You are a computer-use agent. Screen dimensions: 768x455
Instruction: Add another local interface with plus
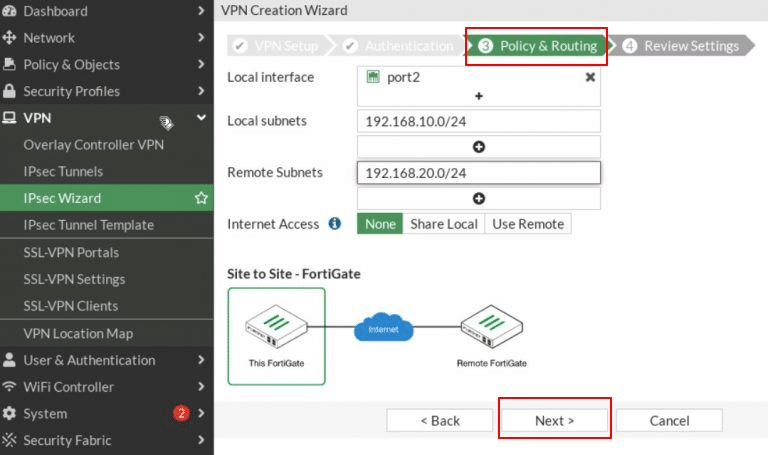point(479,96)
